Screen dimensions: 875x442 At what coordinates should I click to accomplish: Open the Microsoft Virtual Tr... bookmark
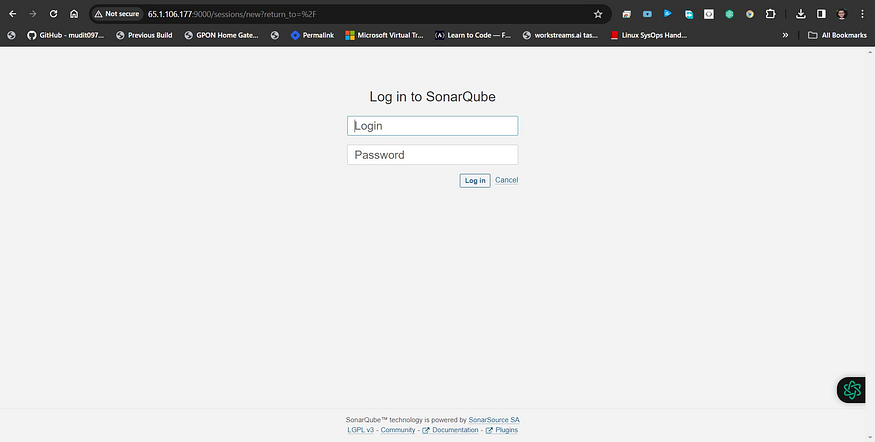[384, 35]
